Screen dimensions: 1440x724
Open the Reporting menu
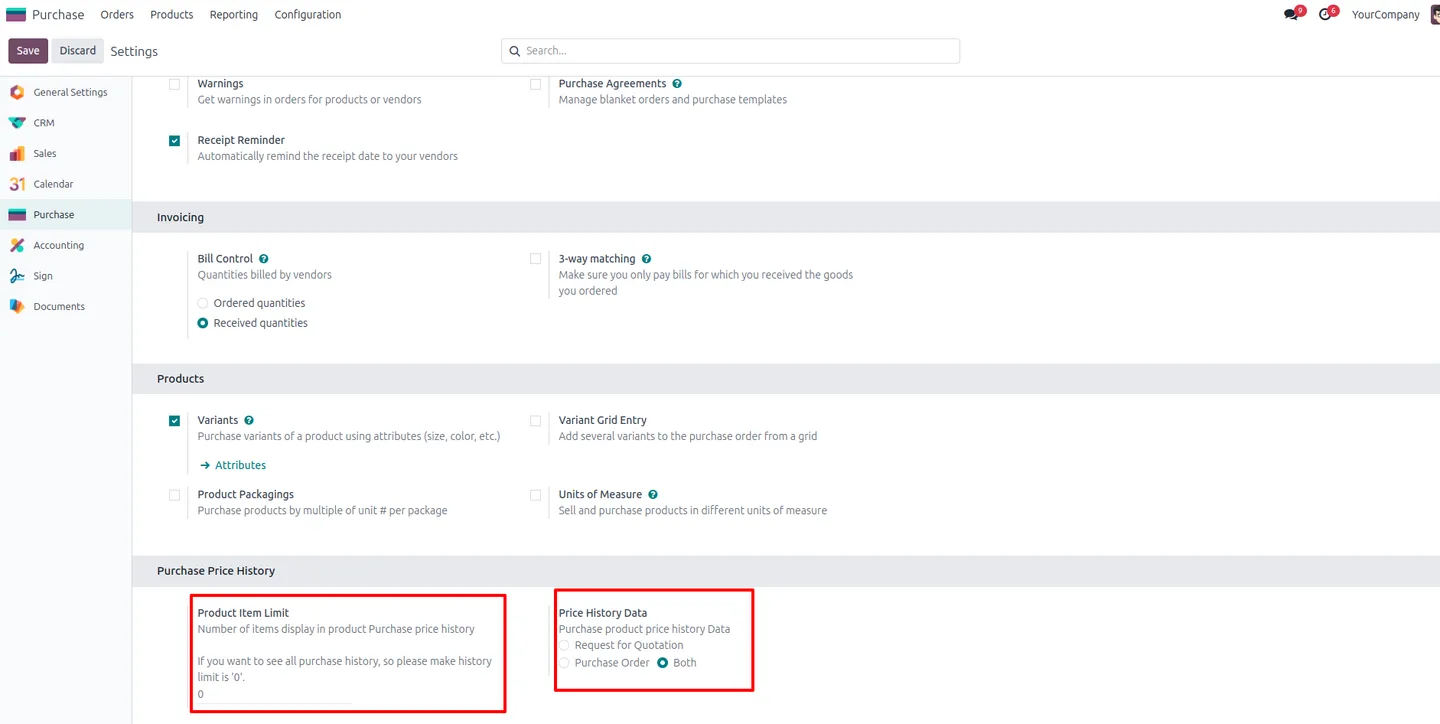[234, 15]
